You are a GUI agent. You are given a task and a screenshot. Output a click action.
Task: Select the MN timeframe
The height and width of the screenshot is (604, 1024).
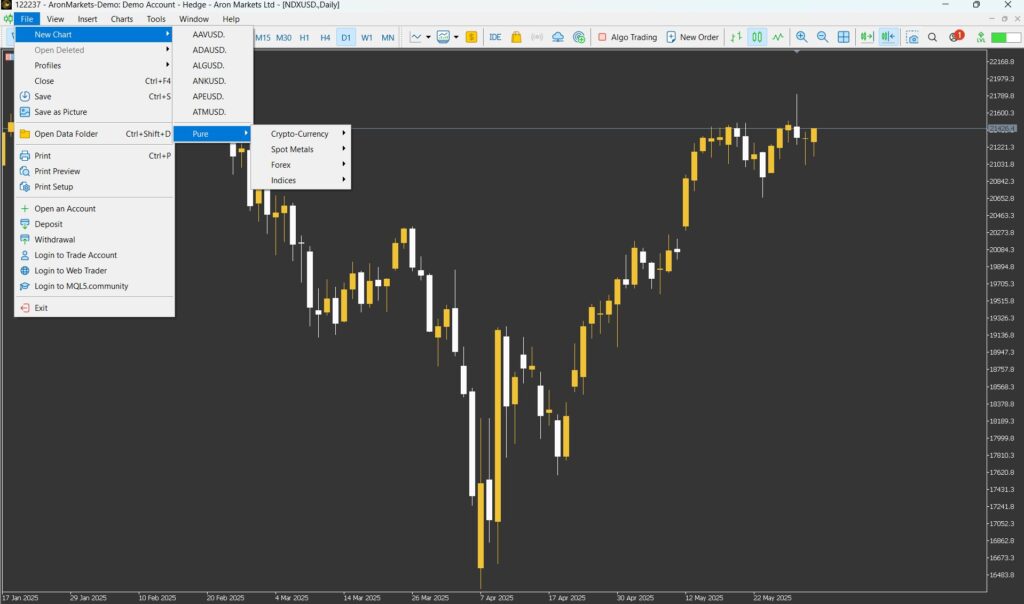pyautogui.click(x=388, y=38)
